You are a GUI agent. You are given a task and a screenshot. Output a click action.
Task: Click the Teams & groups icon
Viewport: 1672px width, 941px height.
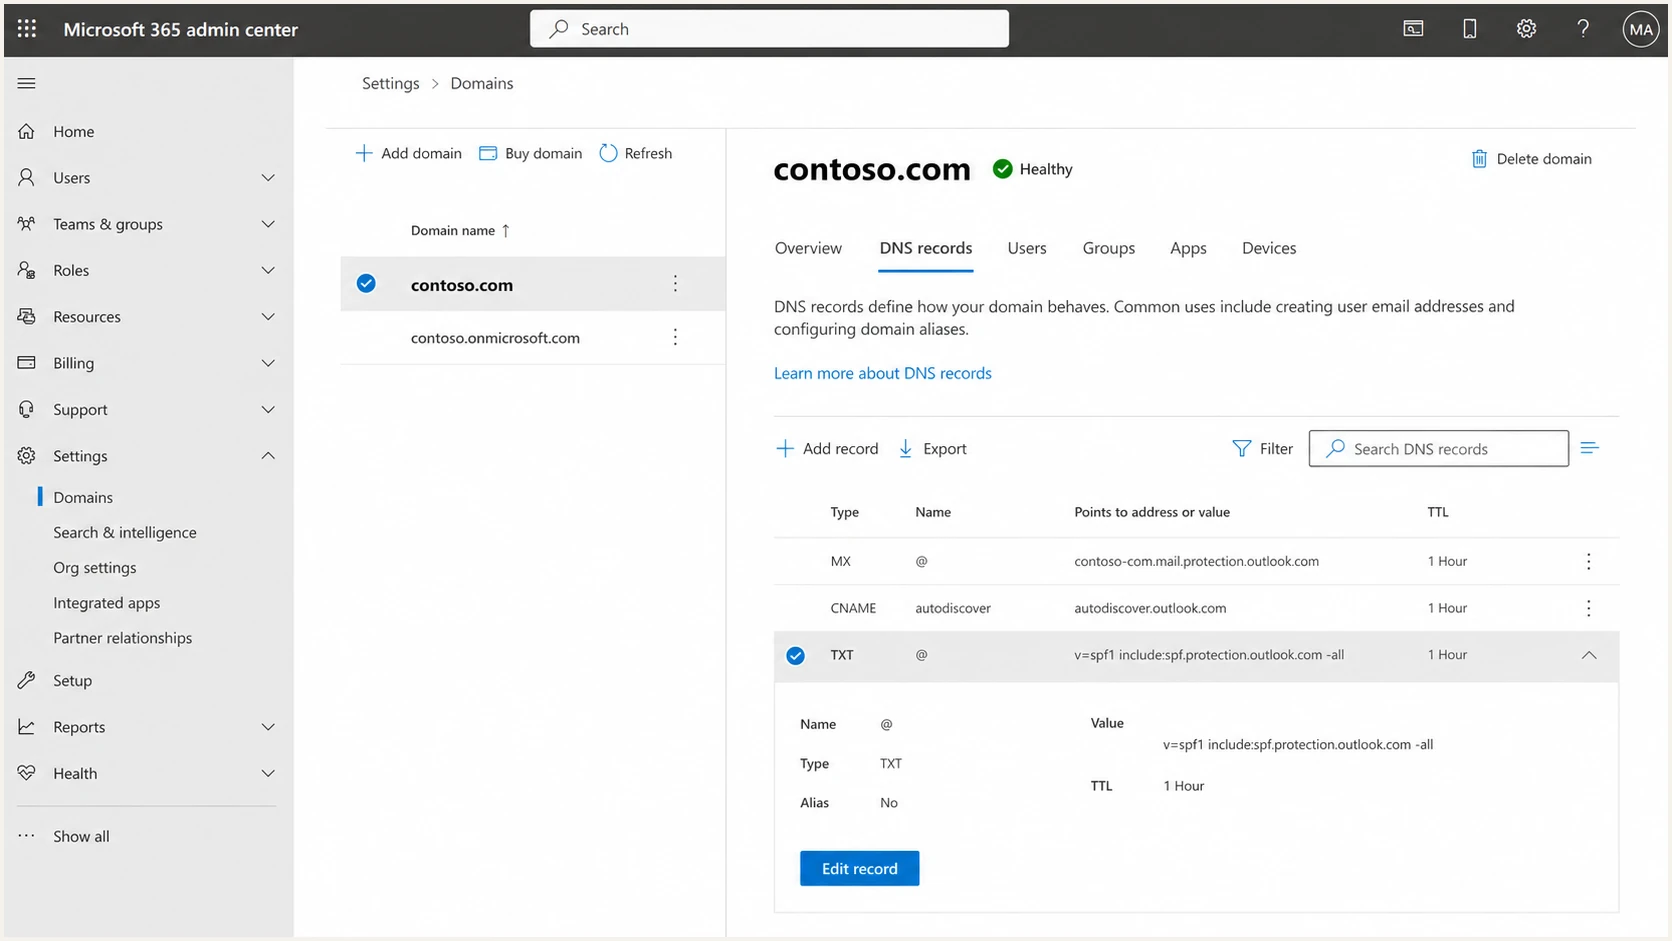(x=27, y=224)
